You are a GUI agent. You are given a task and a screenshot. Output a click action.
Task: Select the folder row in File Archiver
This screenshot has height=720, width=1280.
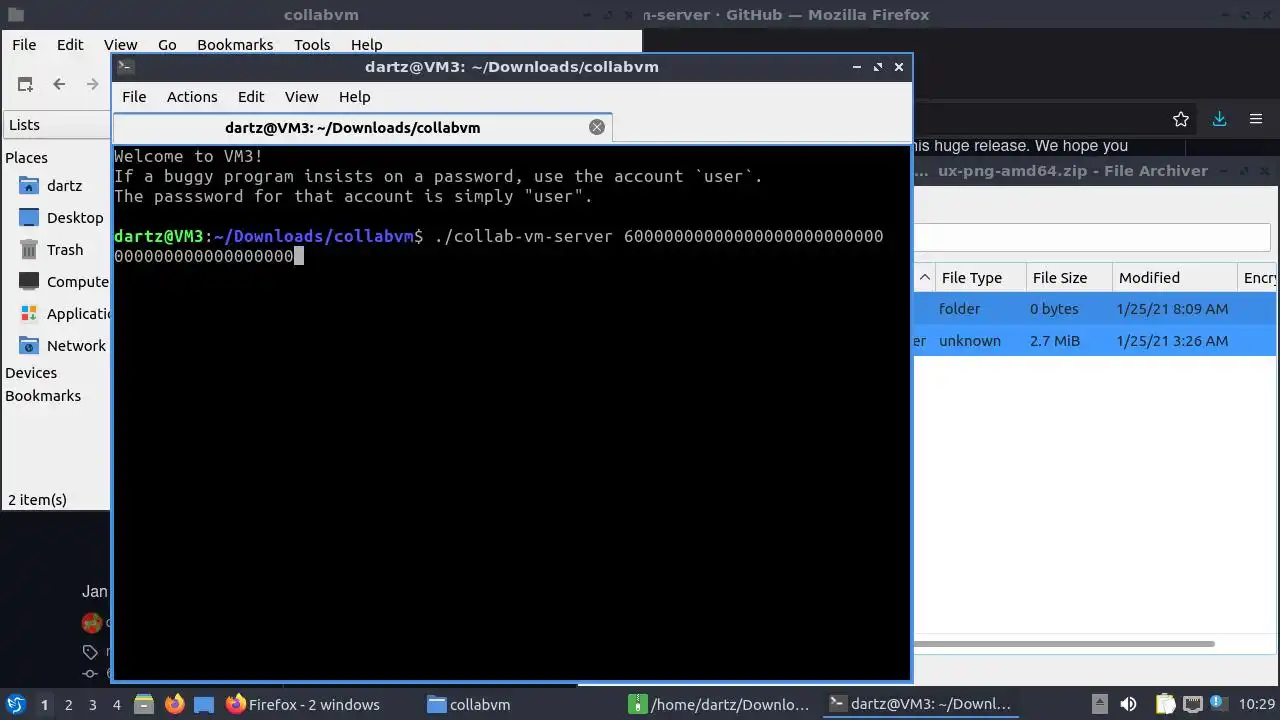(1094, 309)
